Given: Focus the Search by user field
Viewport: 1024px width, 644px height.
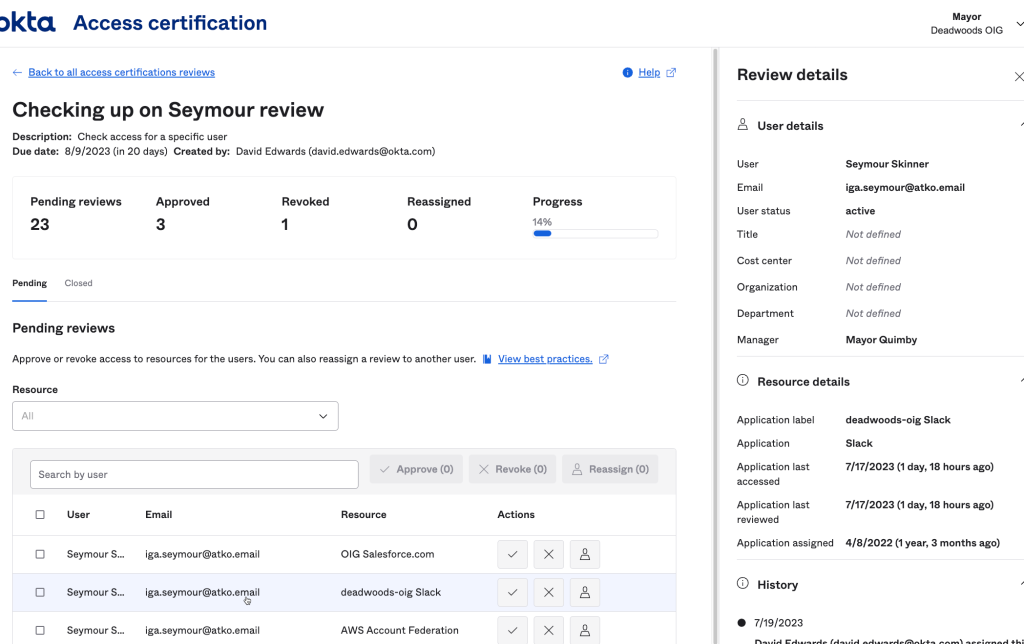Looking at the screenshot, I should tap(194, 474).
